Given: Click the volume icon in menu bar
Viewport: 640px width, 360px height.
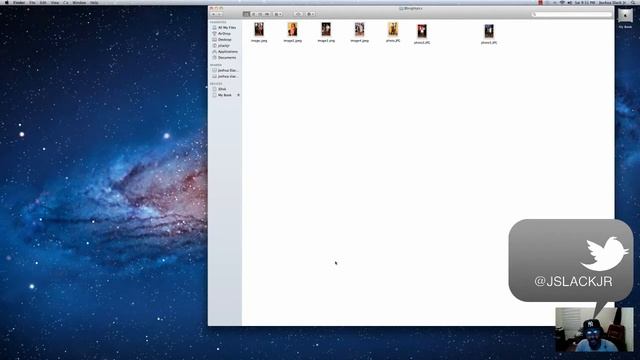Looking at the screenshot, I should tap(570, 2).
